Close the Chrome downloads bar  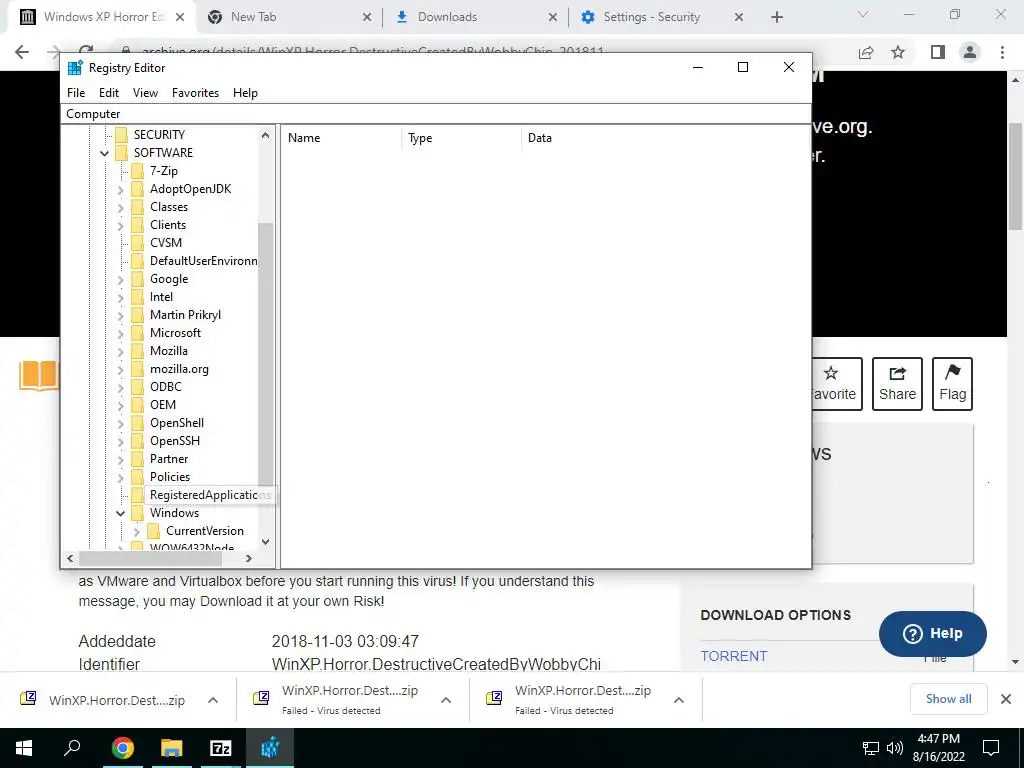[x=1006, y=699]
